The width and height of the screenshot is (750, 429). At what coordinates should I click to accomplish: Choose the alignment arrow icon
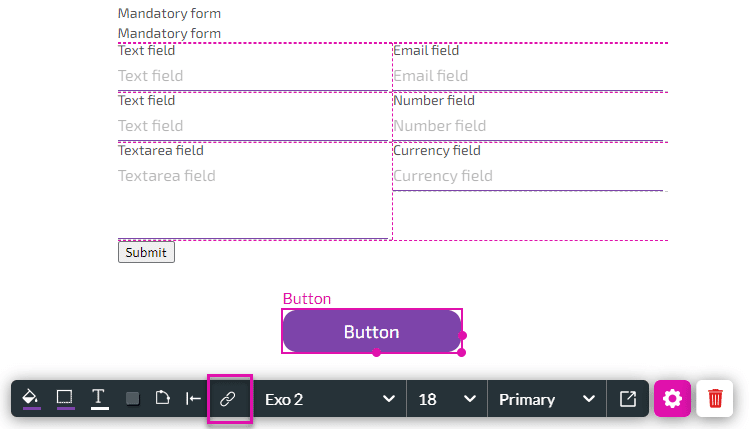pos(193,398)
